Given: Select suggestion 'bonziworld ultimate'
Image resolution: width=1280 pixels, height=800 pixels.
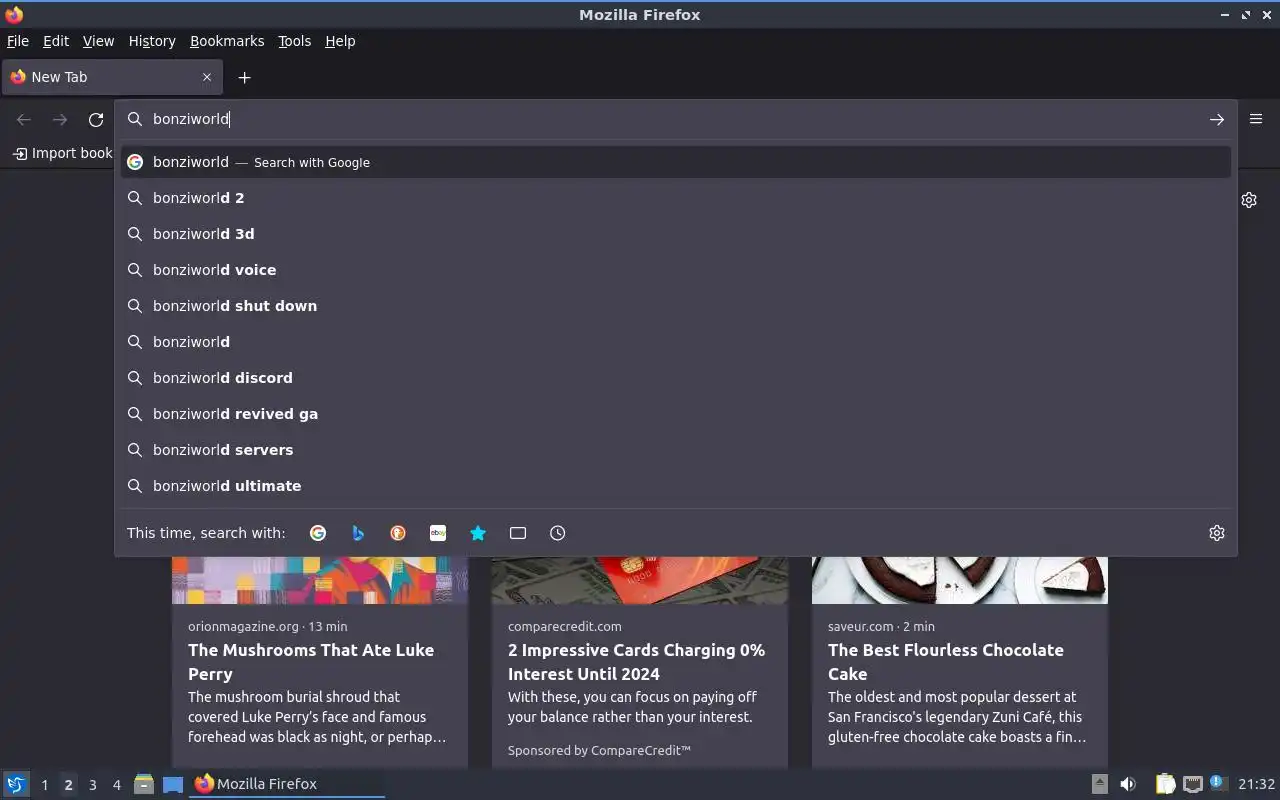Looking at the screenshot, I should (676, 486).
